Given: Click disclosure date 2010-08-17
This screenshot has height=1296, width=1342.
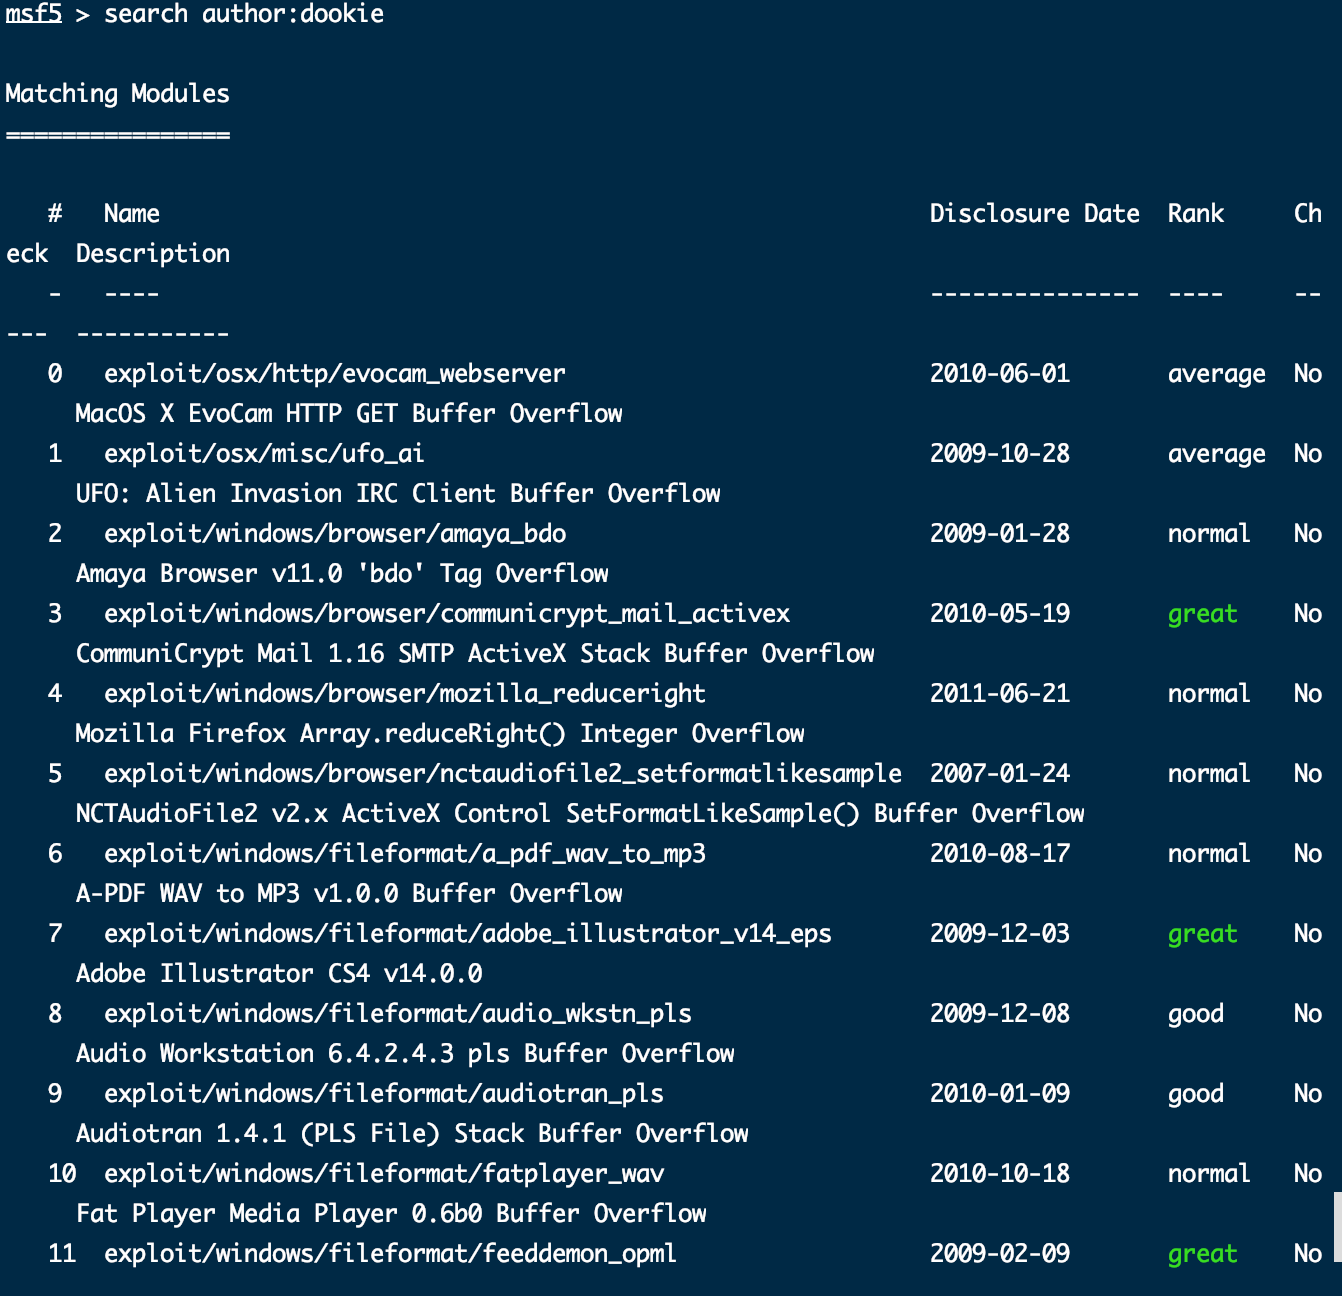Looking at the screenshot, I should (1000, 854).
